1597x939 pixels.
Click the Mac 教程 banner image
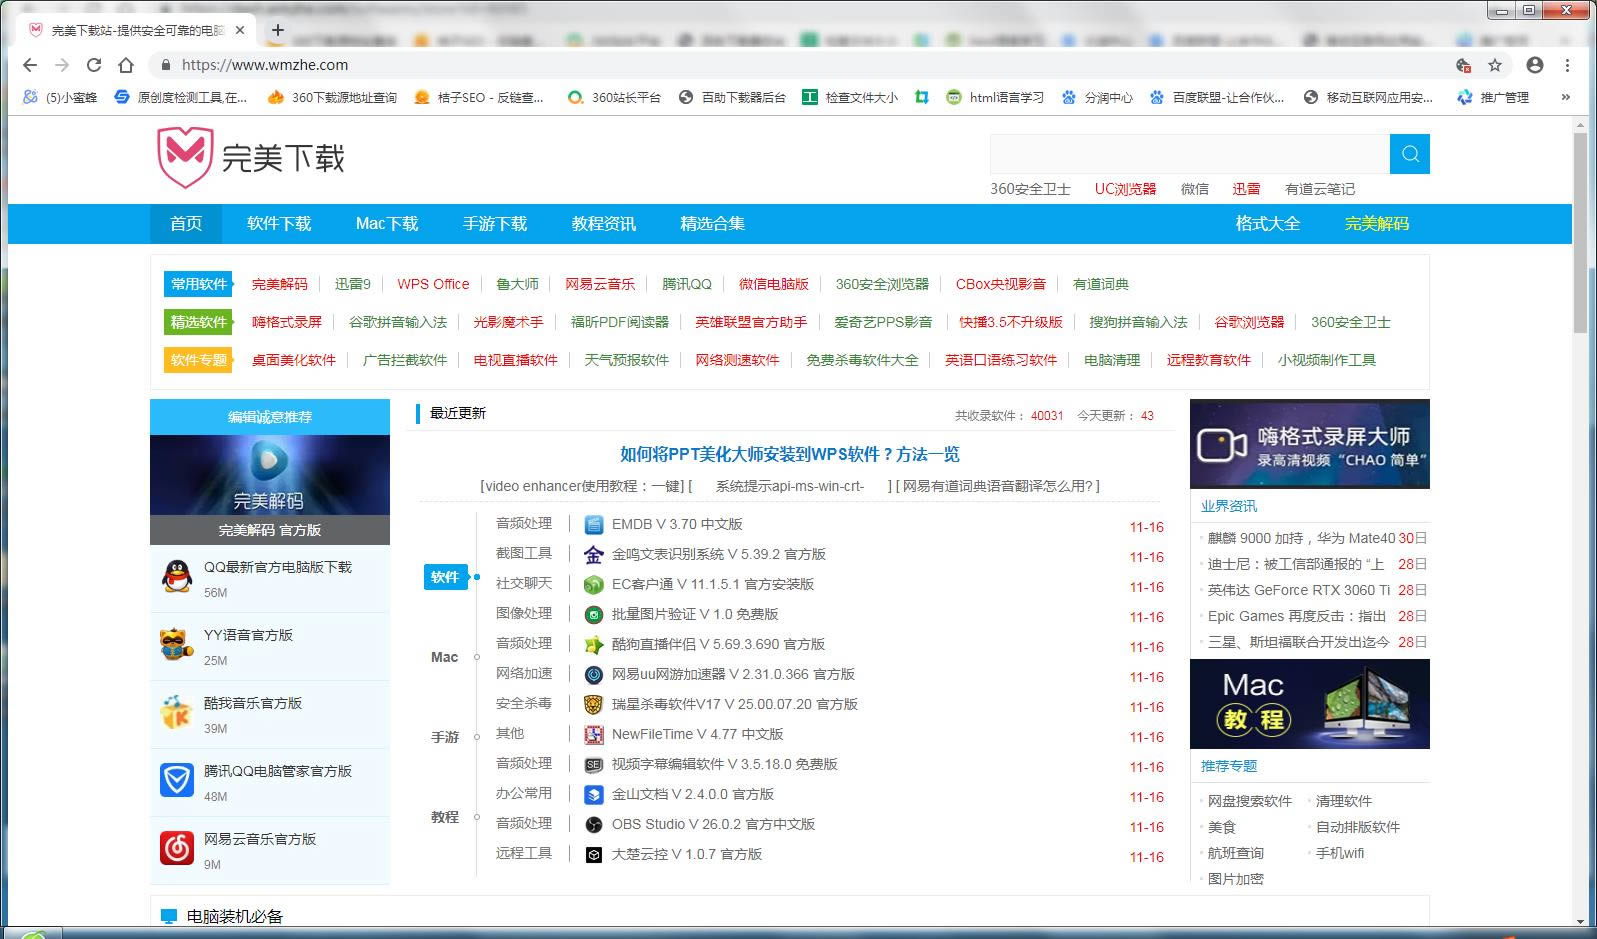click(1310, 704)
